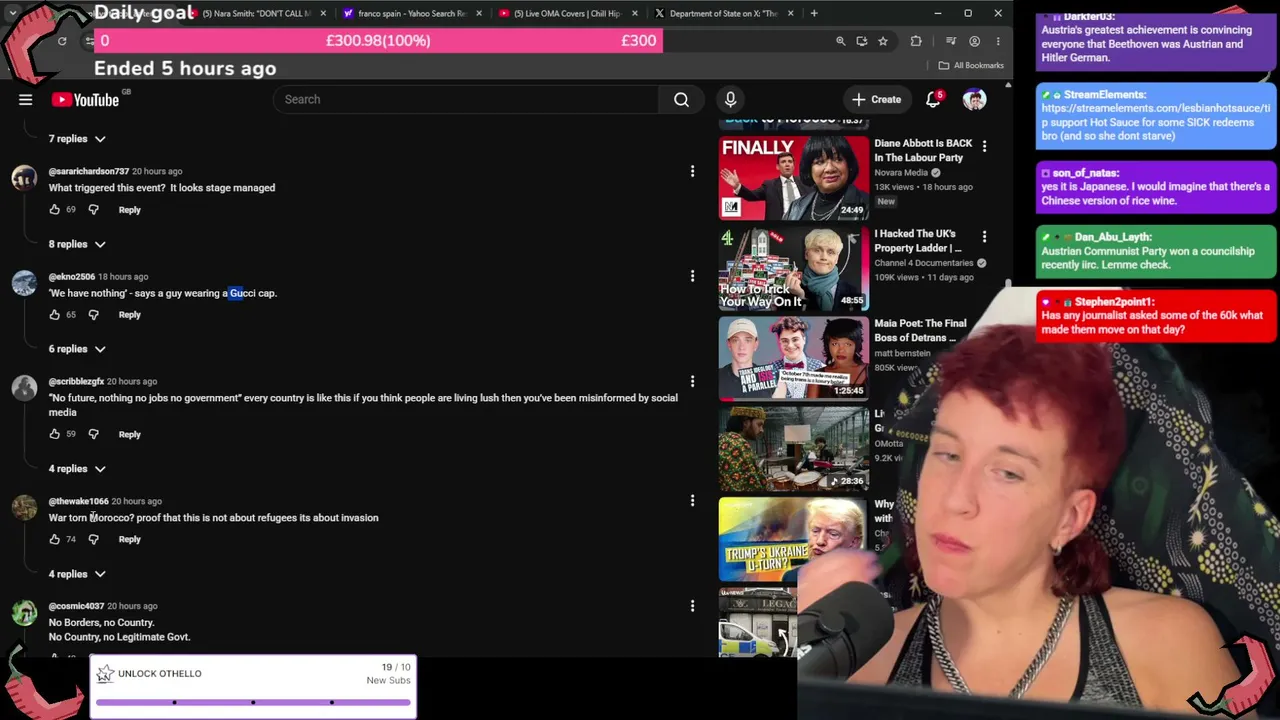Switch to the Nara Smith tab

pyautogui.click(x=257, y=13)
